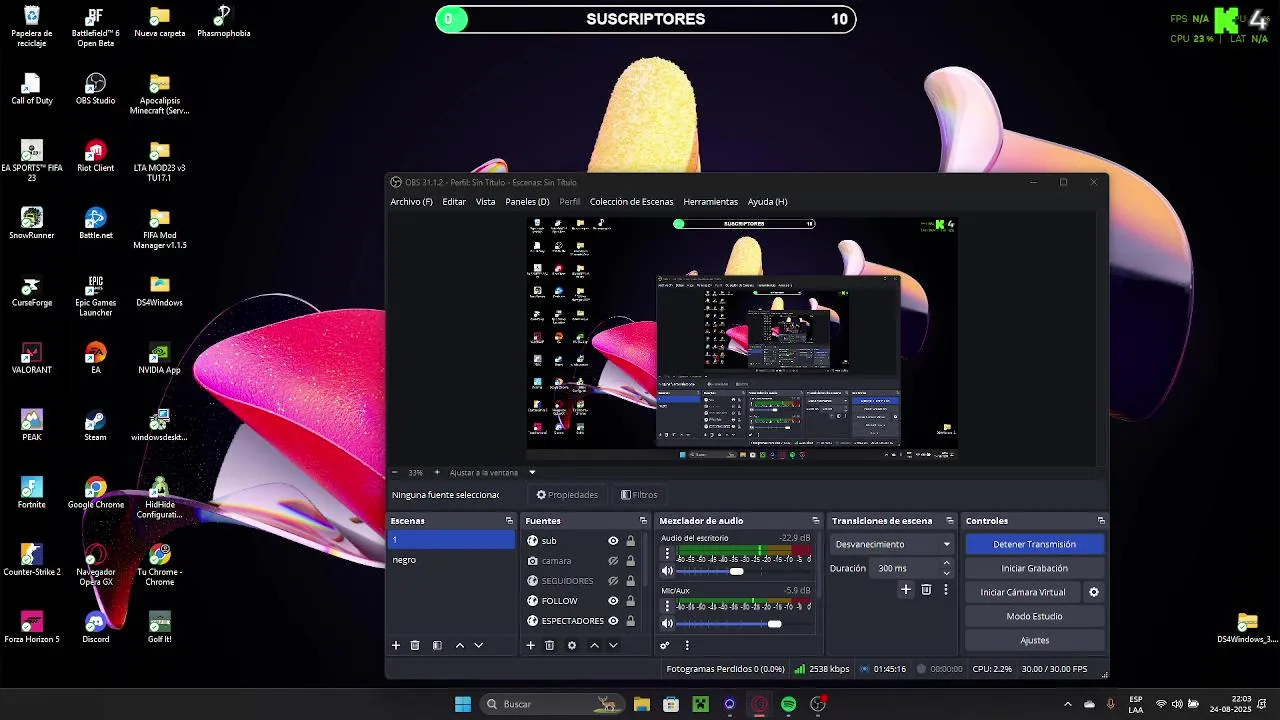Image resolution: width=1280 pixels, height=720 pixels.
Task: Remove scene transition with trash icon
Action: (x=926, y=590)
